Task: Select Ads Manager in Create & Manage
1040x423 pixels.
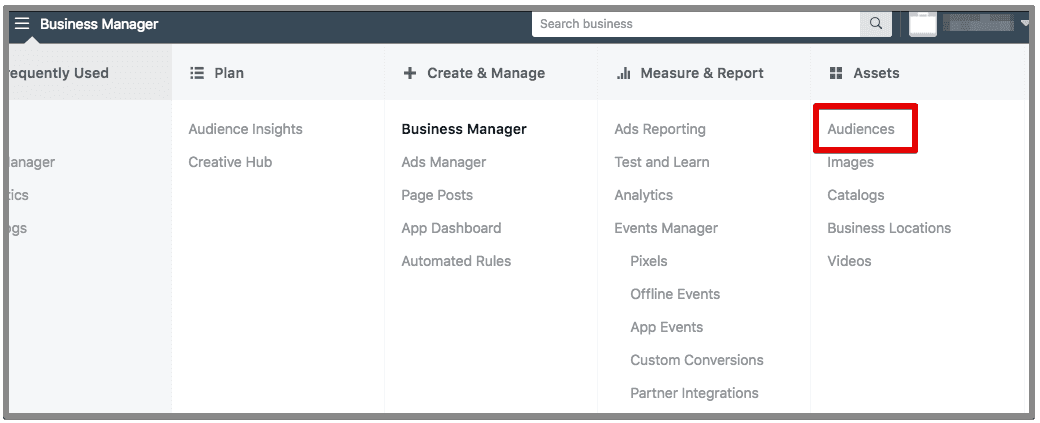Action: 443,162
